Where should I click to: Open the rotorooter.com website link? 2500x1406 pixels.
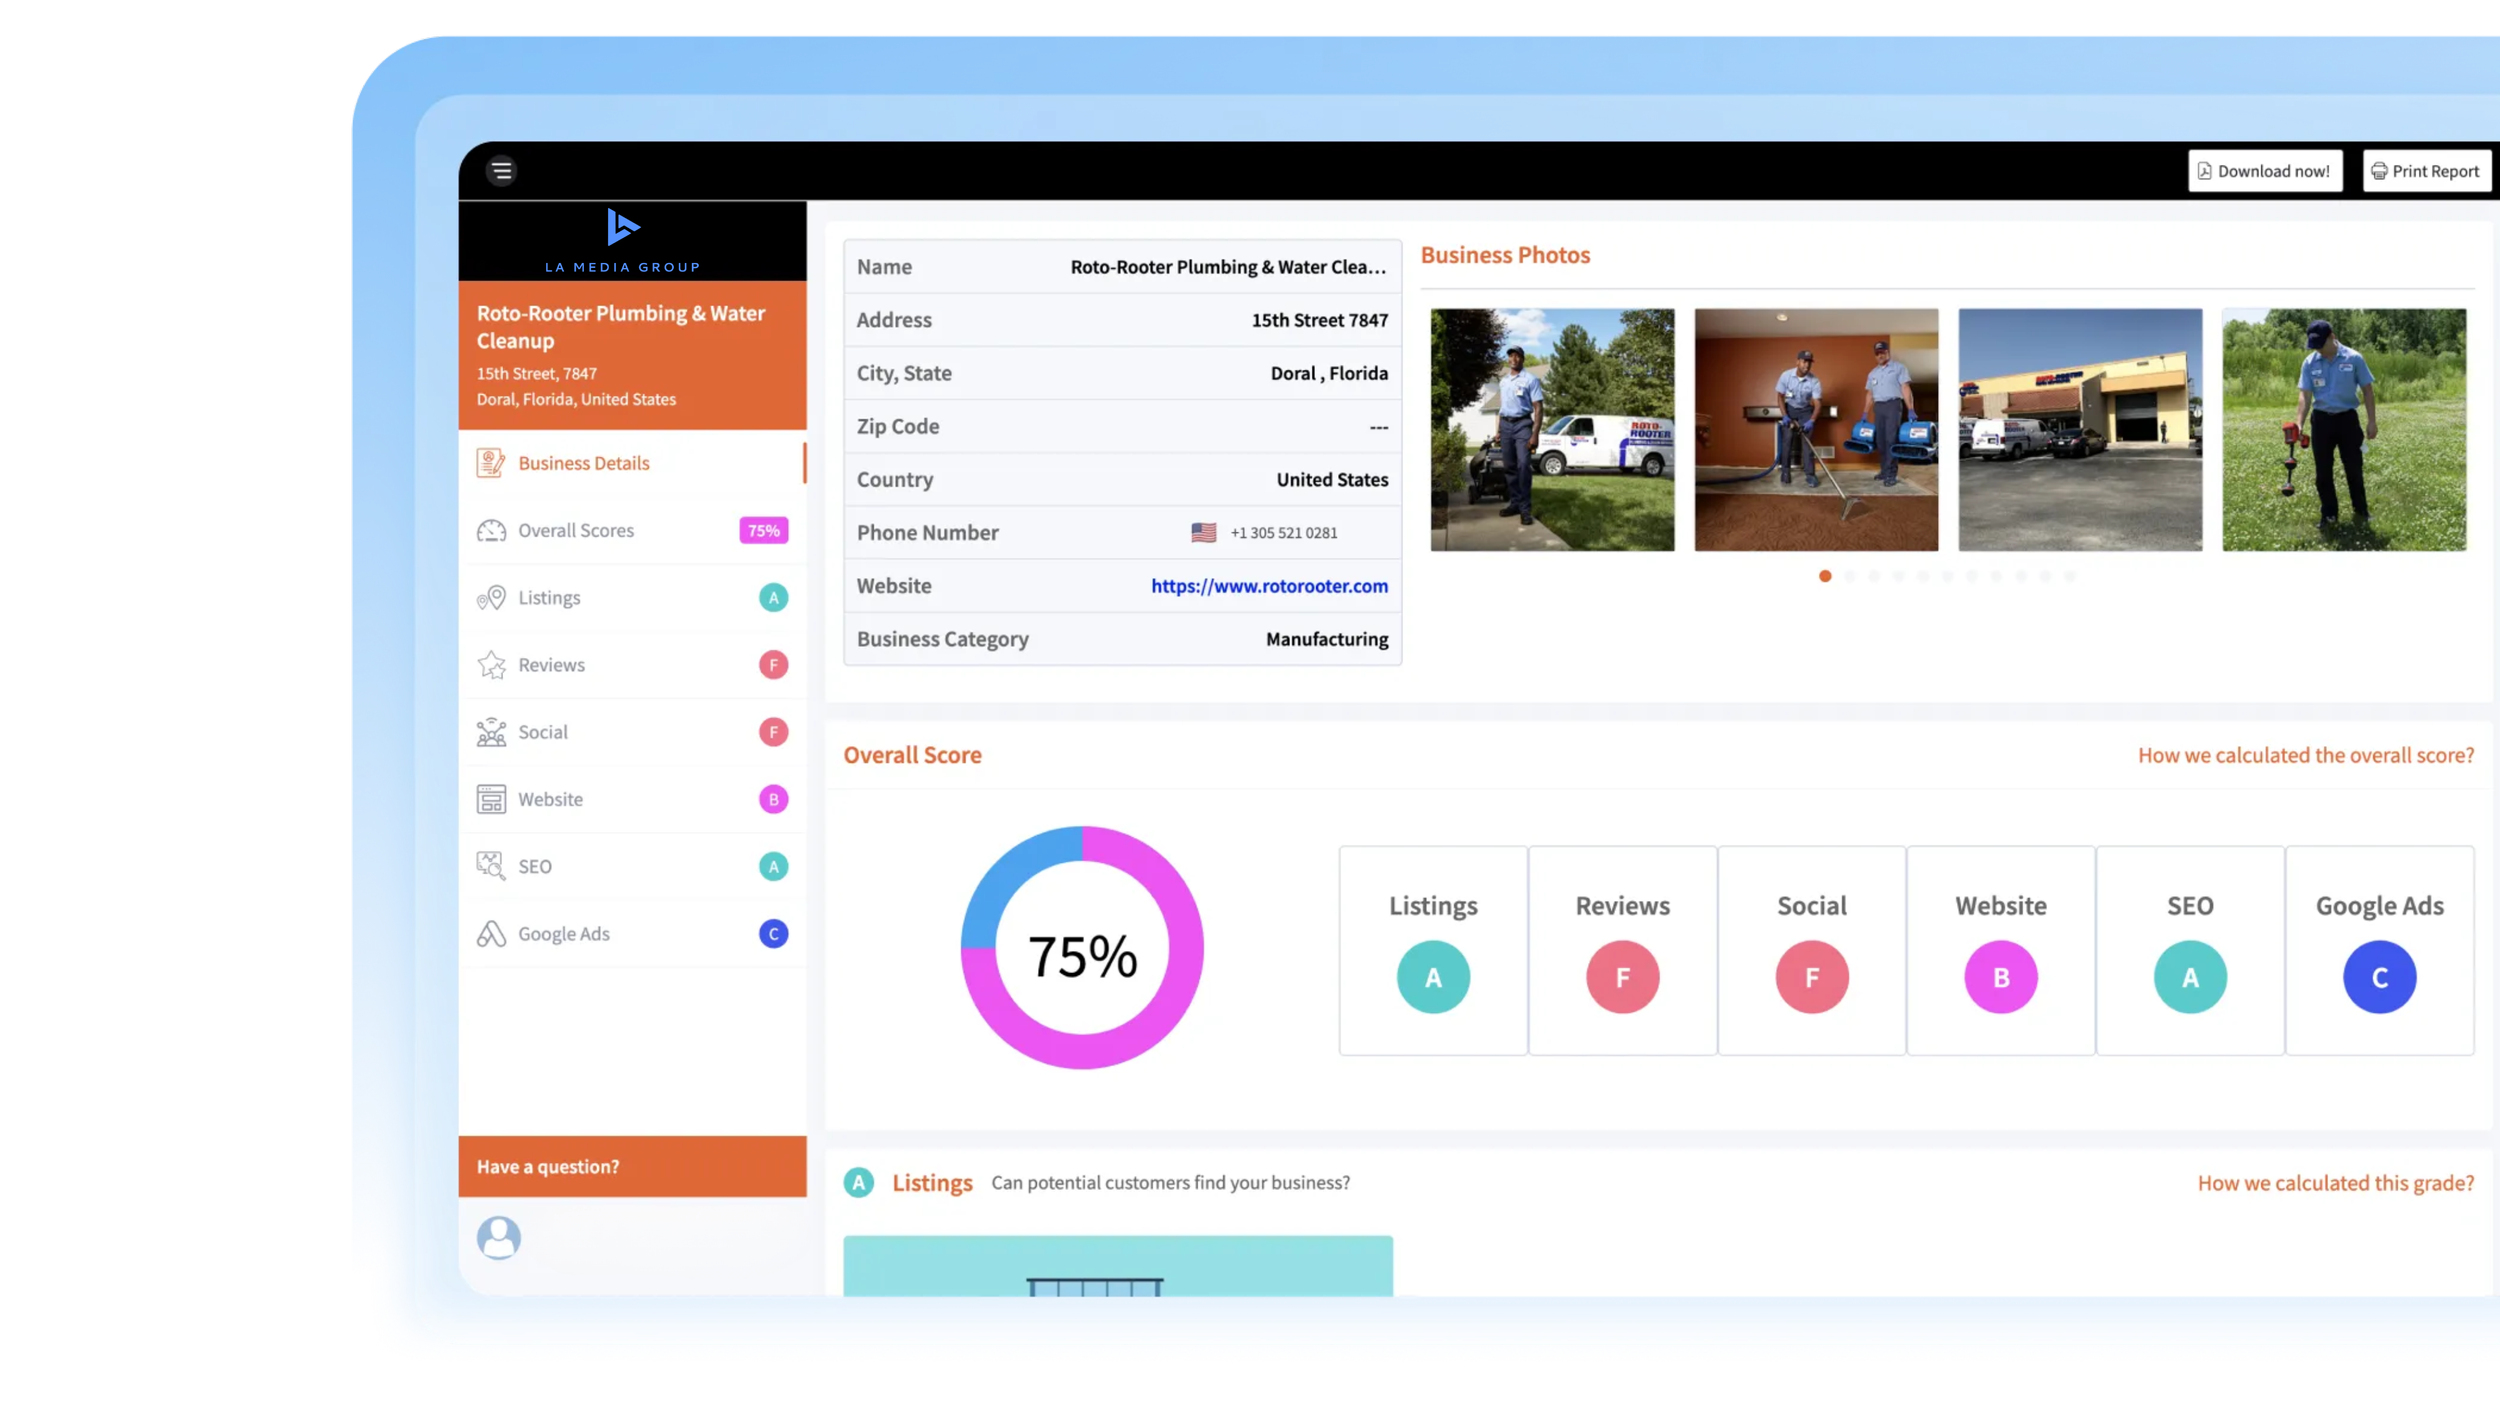(x=1269, y=586)
